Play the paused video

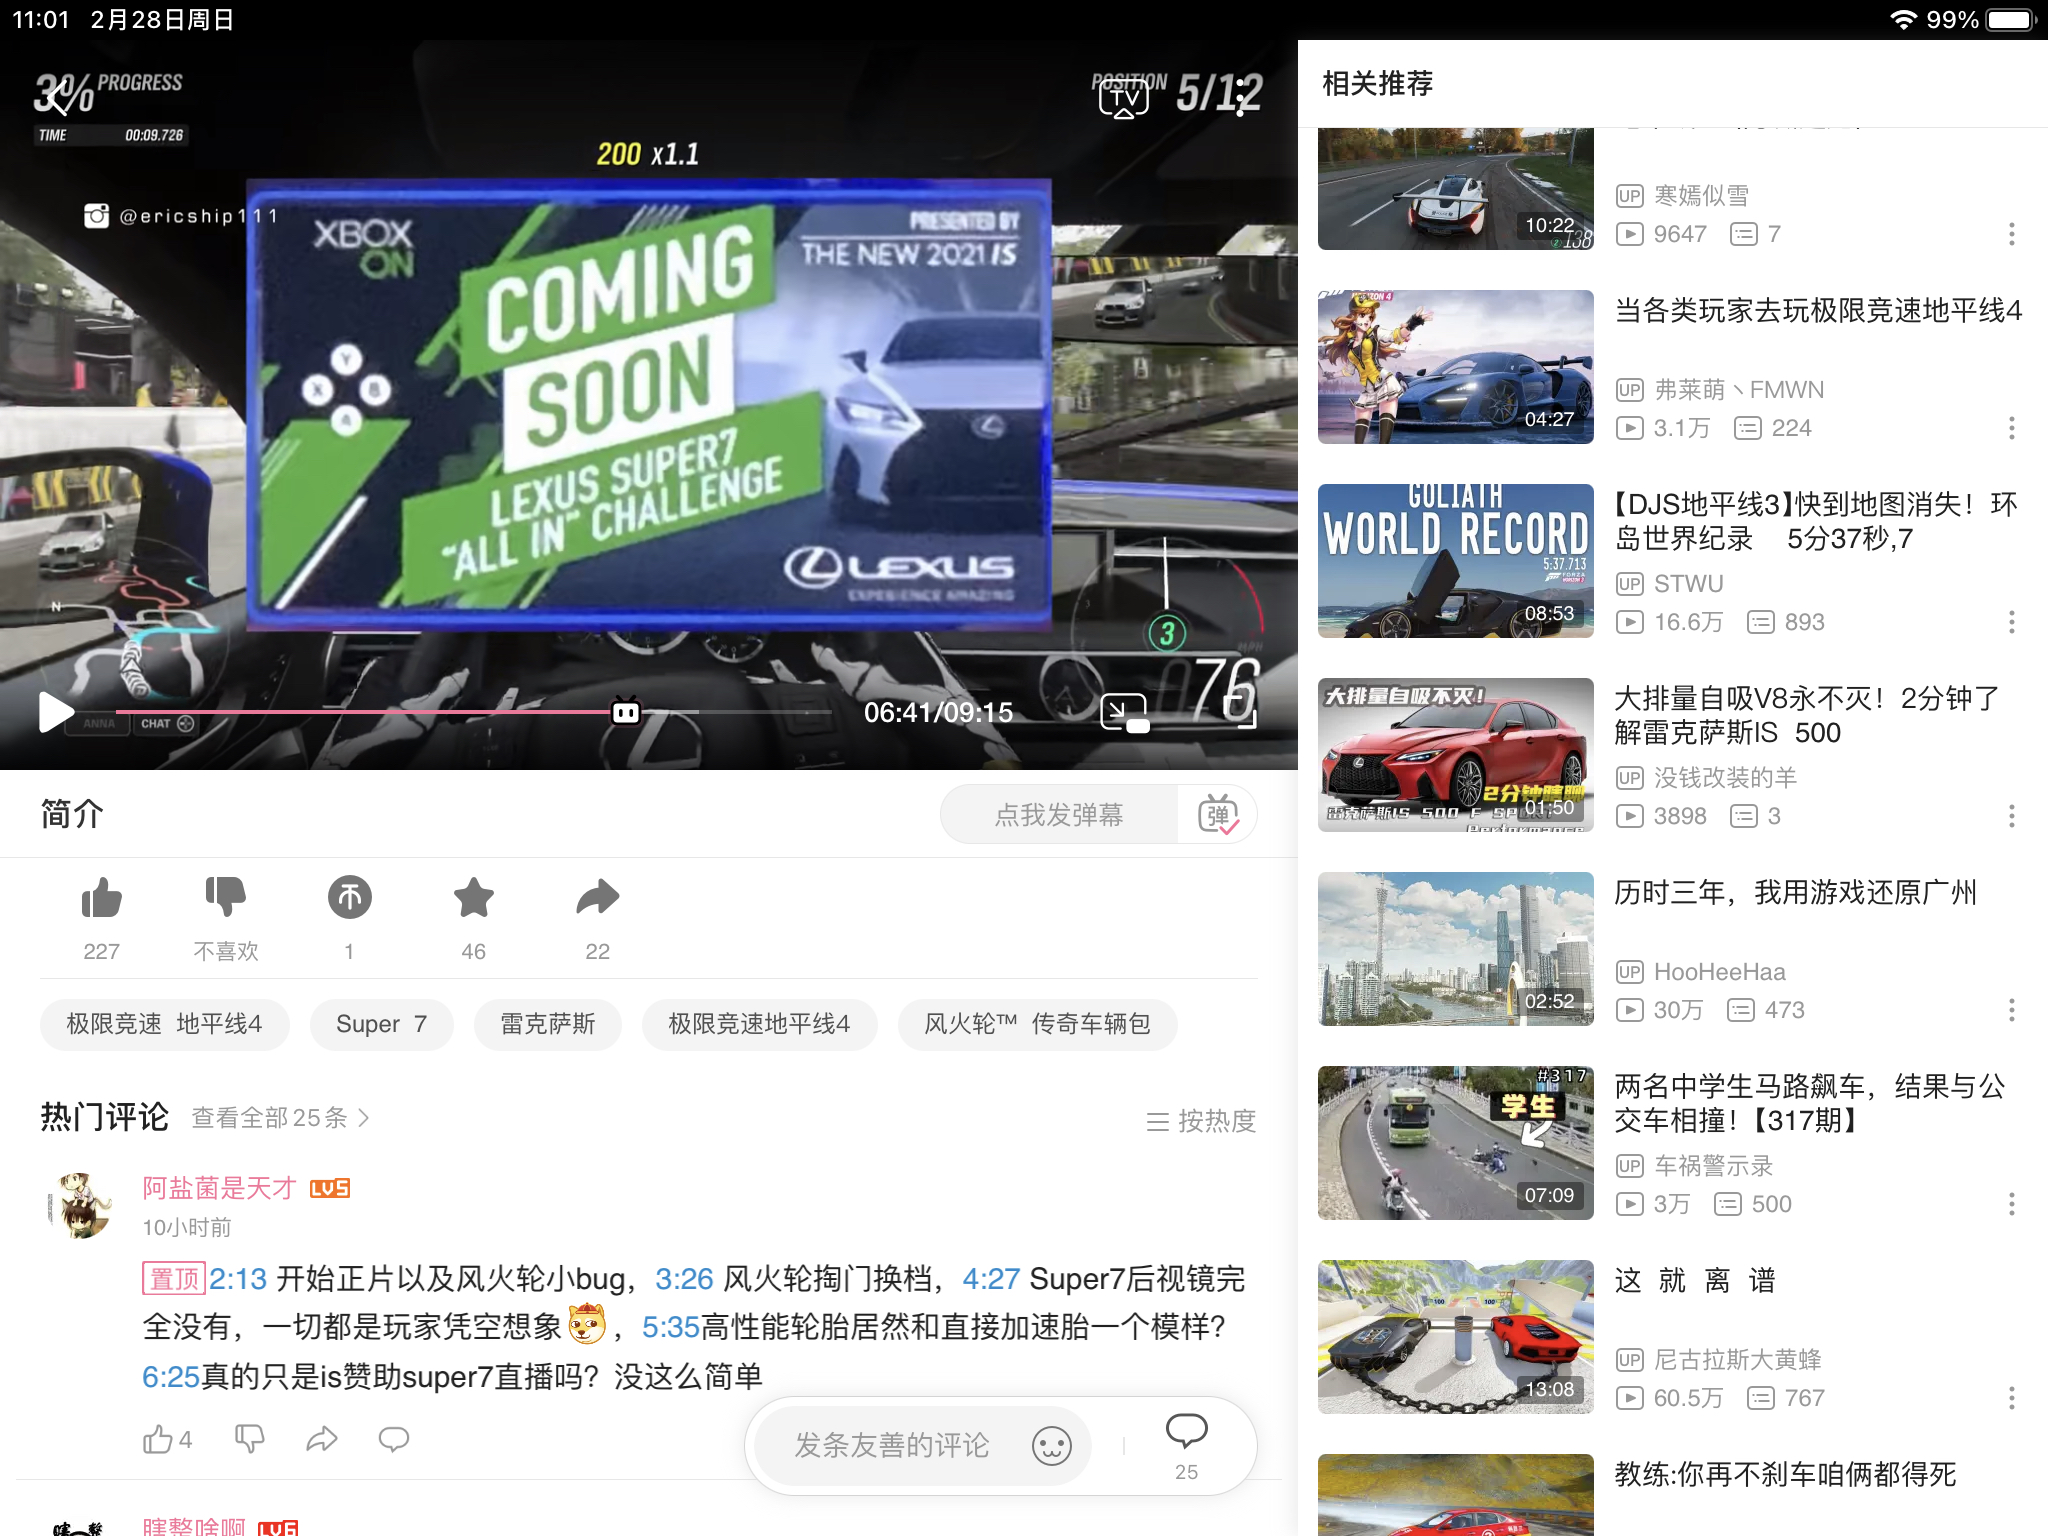tap(56, 712)
